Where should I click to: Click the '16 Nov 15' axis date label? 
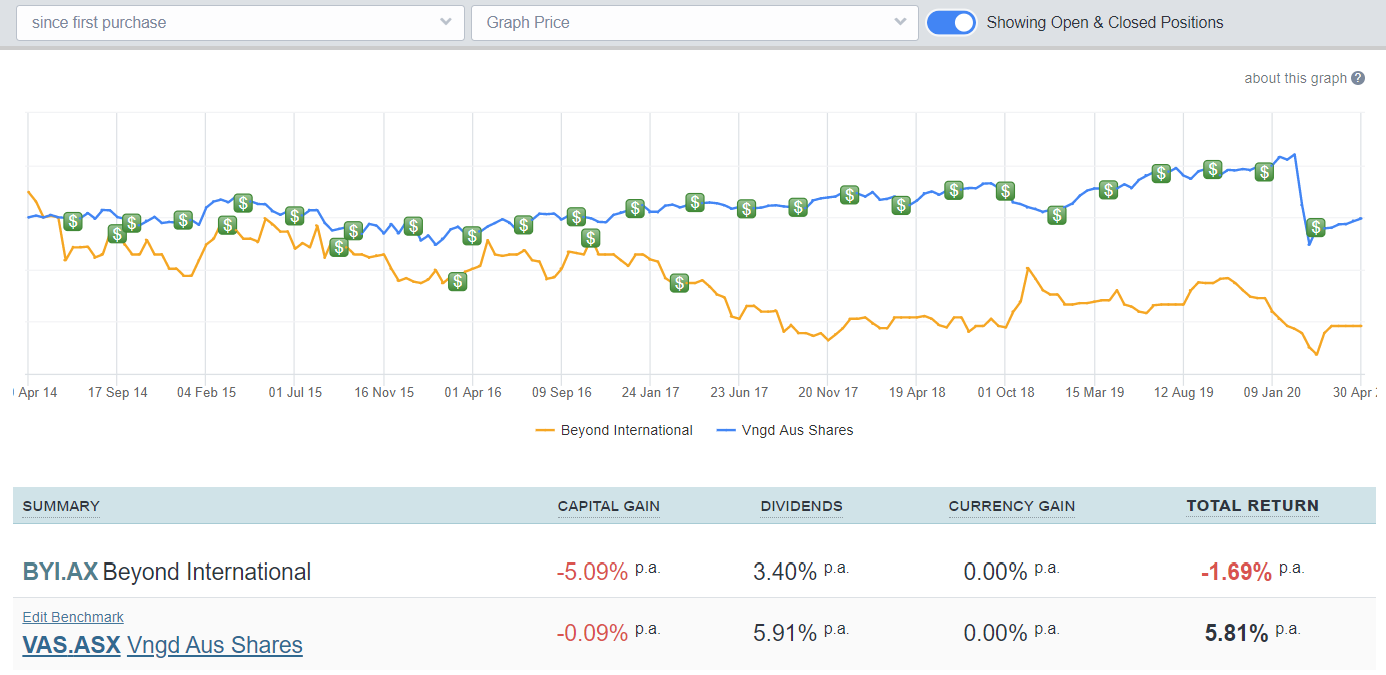[x=384, y=392]
